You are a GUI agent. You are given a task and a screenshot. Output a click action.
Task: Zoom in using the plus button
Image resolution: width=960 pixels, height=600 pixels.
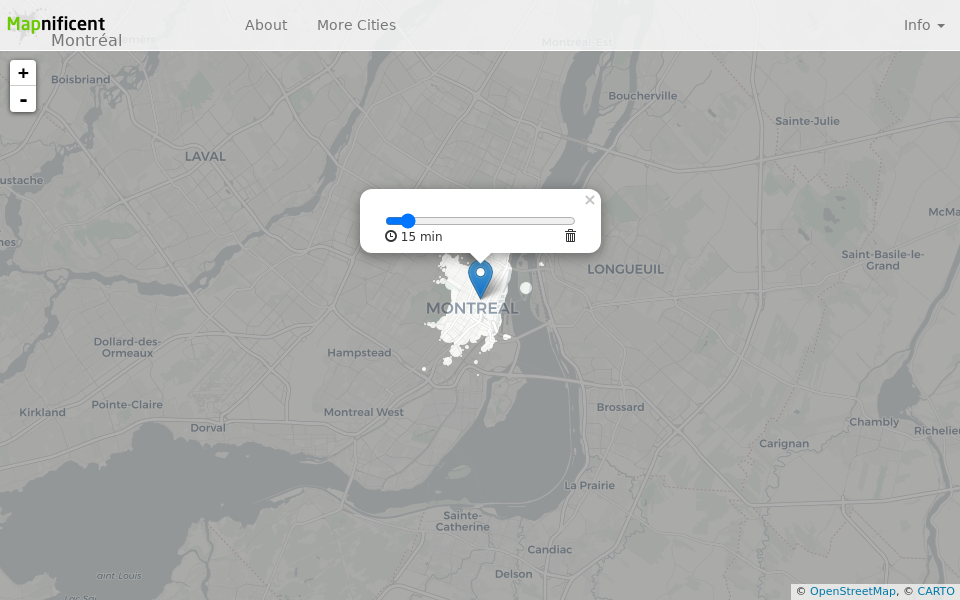point(22,72)
